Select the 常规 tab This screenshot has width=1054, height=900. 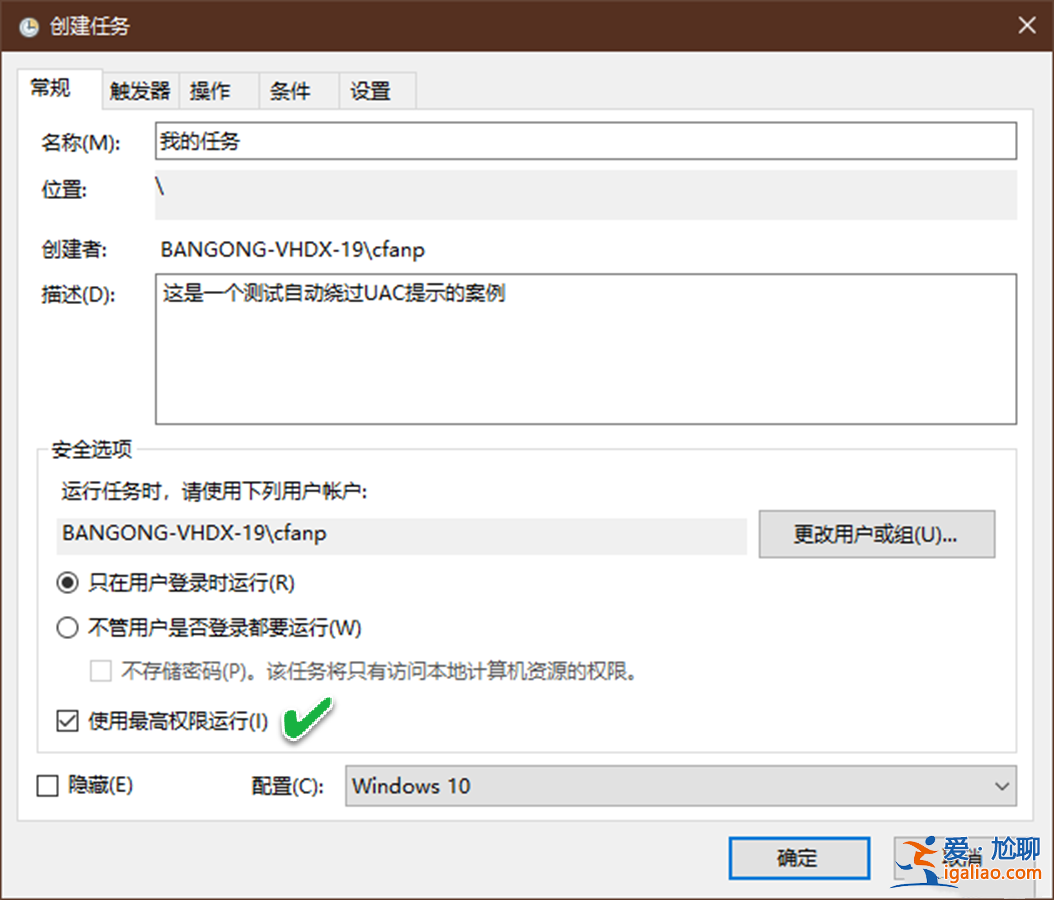(51, 88)
